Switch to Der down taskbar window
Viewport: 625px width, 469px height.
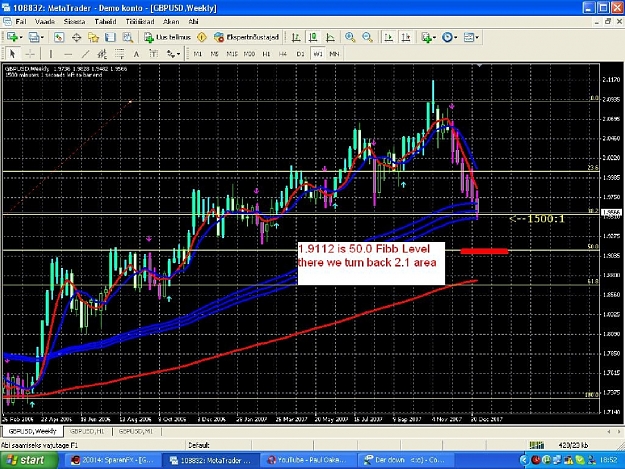pos(404,460)
